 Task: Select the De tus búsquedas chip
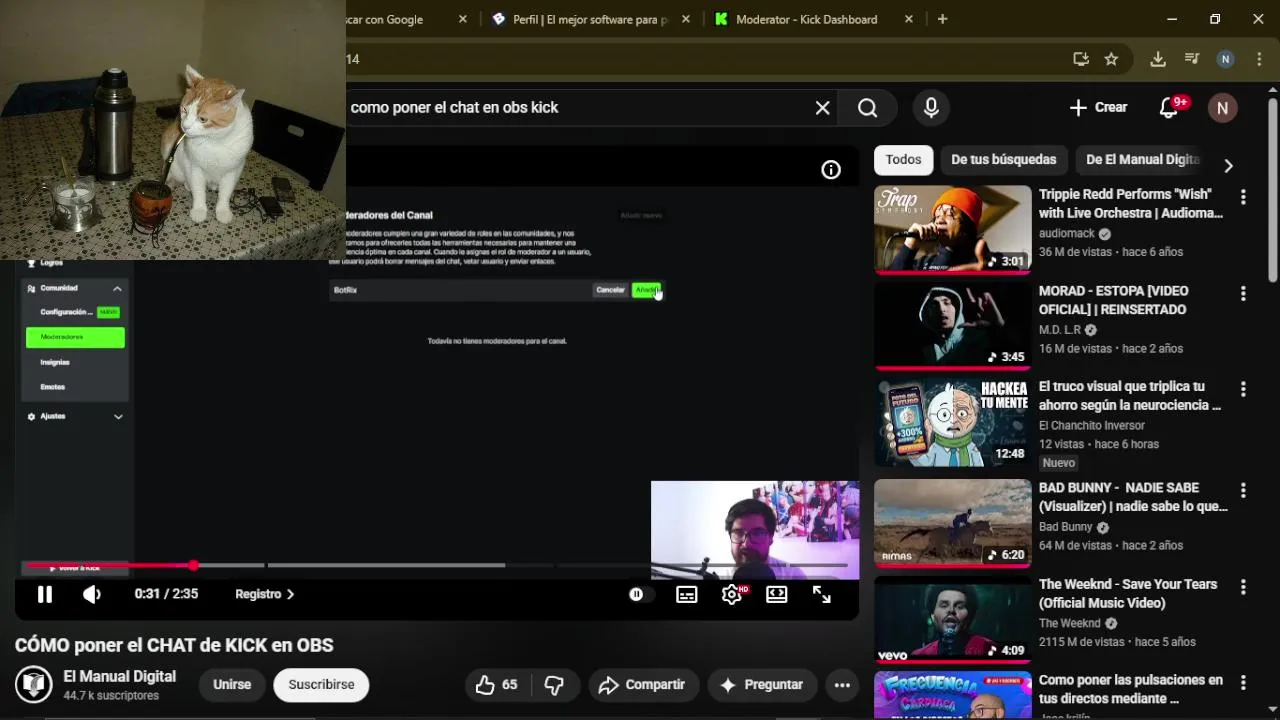click(1003, 160)
